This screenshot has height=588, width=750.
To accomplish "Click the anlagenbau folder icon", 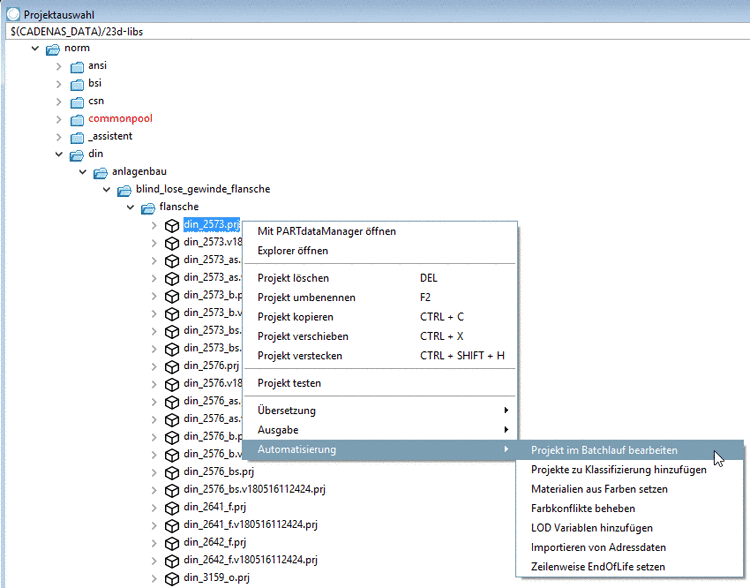I will pos(100,173).
